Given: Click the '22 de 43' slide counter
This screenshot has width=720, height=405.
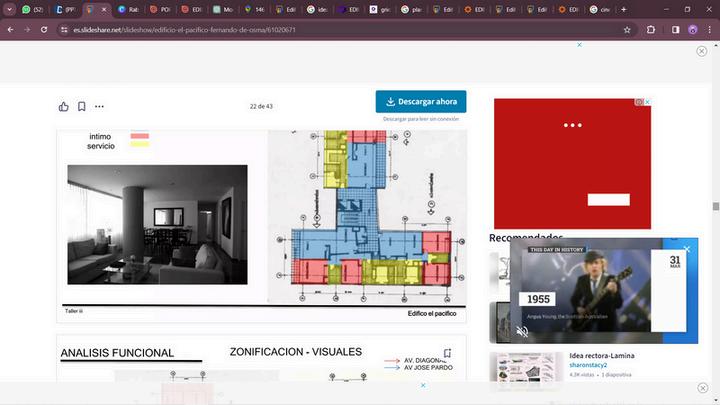Looking at the screenshot, I should click(261, 107).
